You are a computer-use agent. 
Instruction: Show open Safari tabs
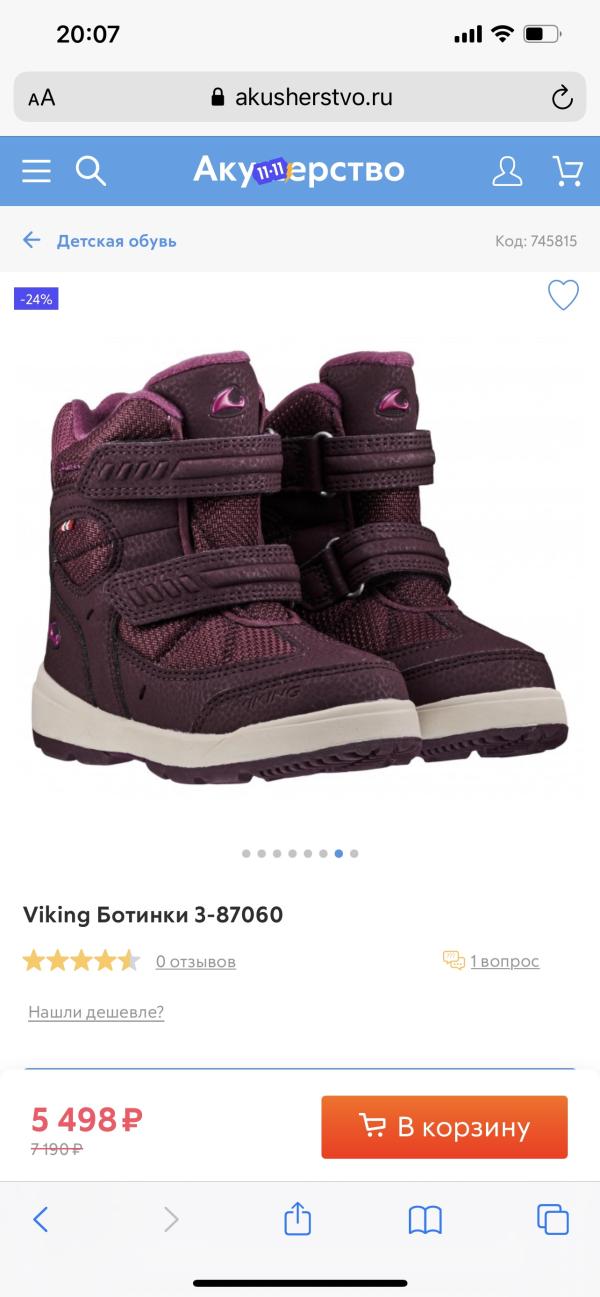click(553, 1219)
